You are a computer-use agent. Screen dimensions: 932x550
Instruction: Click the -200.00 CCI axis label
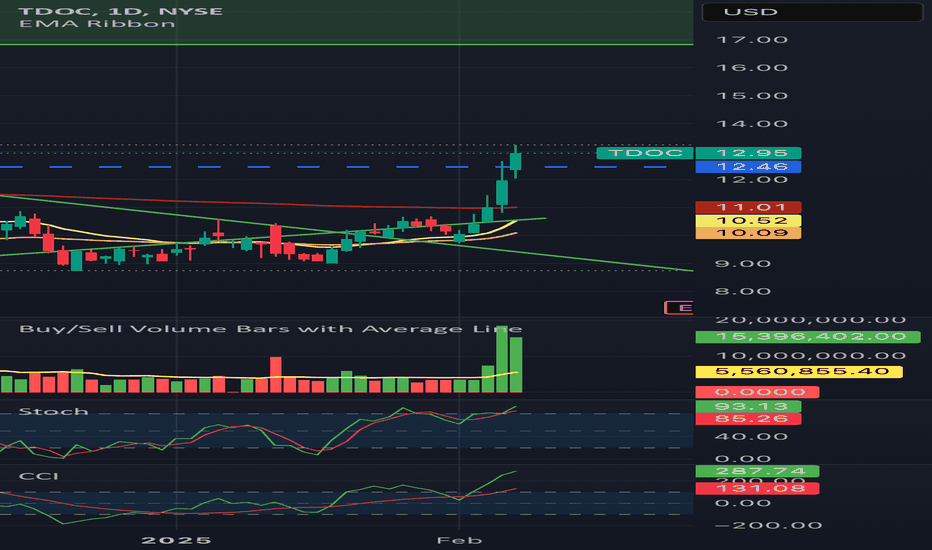point(769,525)
